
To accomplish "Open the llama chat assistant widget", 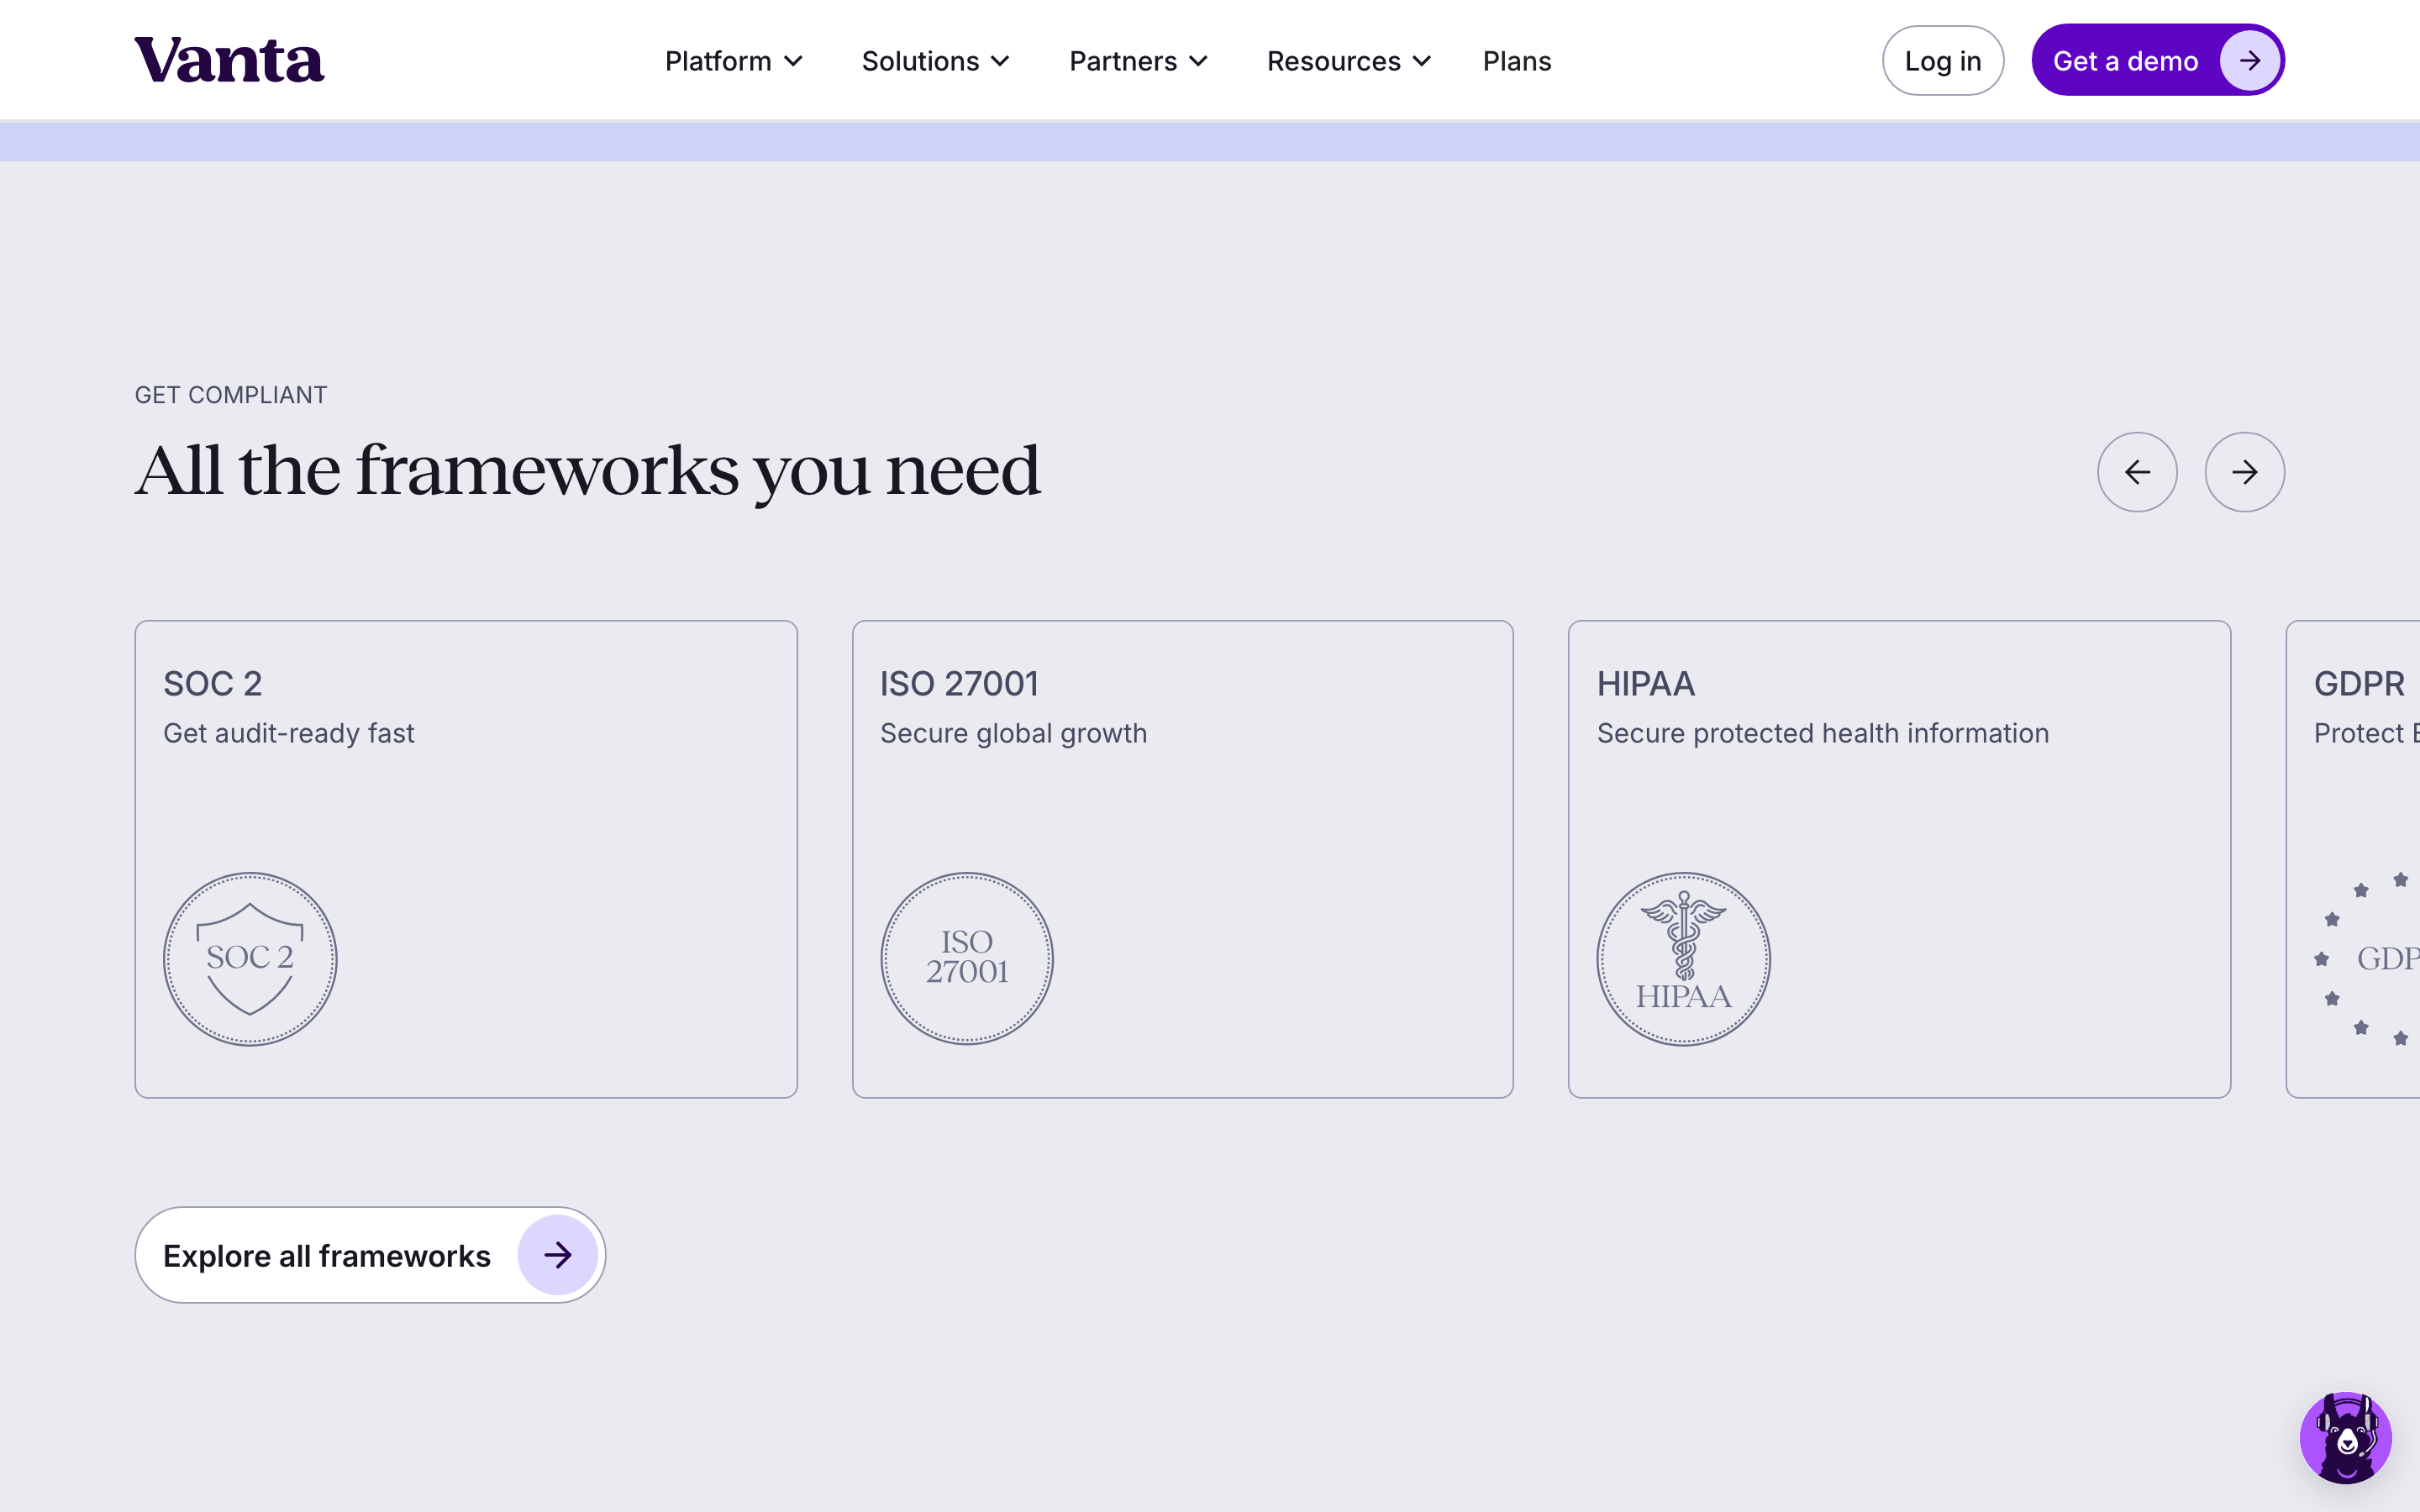I will pyautogui.click(x=2346, y=1437).
